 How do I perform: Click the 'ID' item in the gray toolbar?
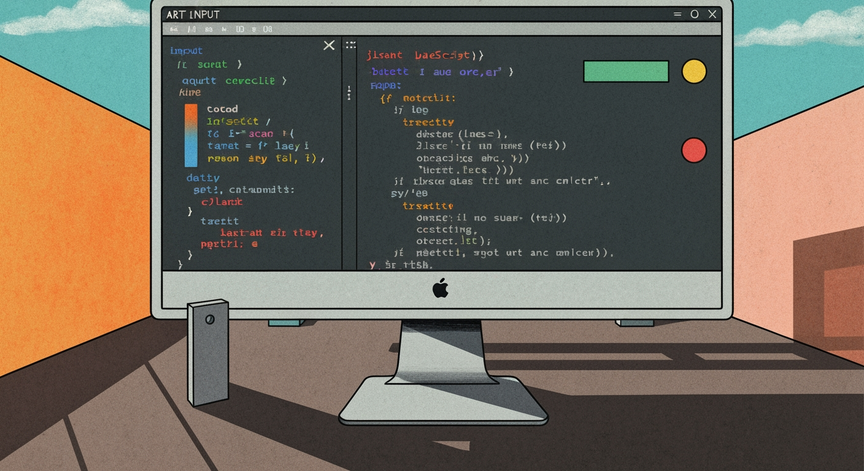(240, 29)
